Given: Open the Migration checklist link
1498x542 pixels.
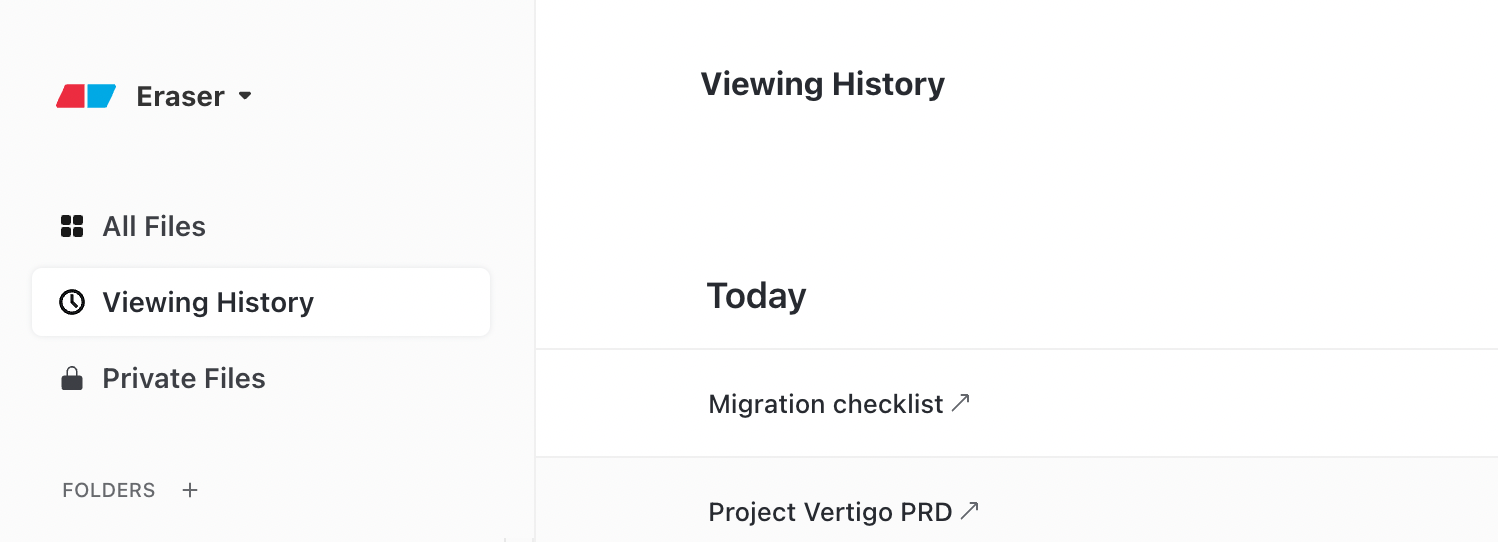Looking at the screenshot, I should 825,404.
